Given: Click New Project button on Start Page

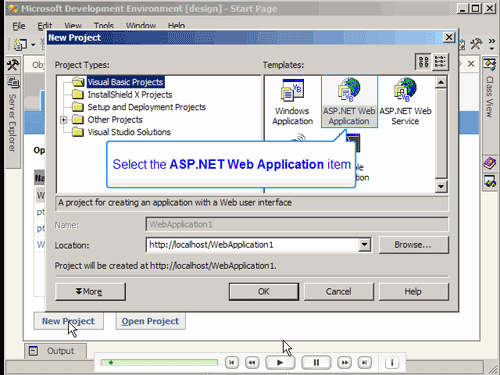Looking at the screenshot, I should tap(68, 321).
